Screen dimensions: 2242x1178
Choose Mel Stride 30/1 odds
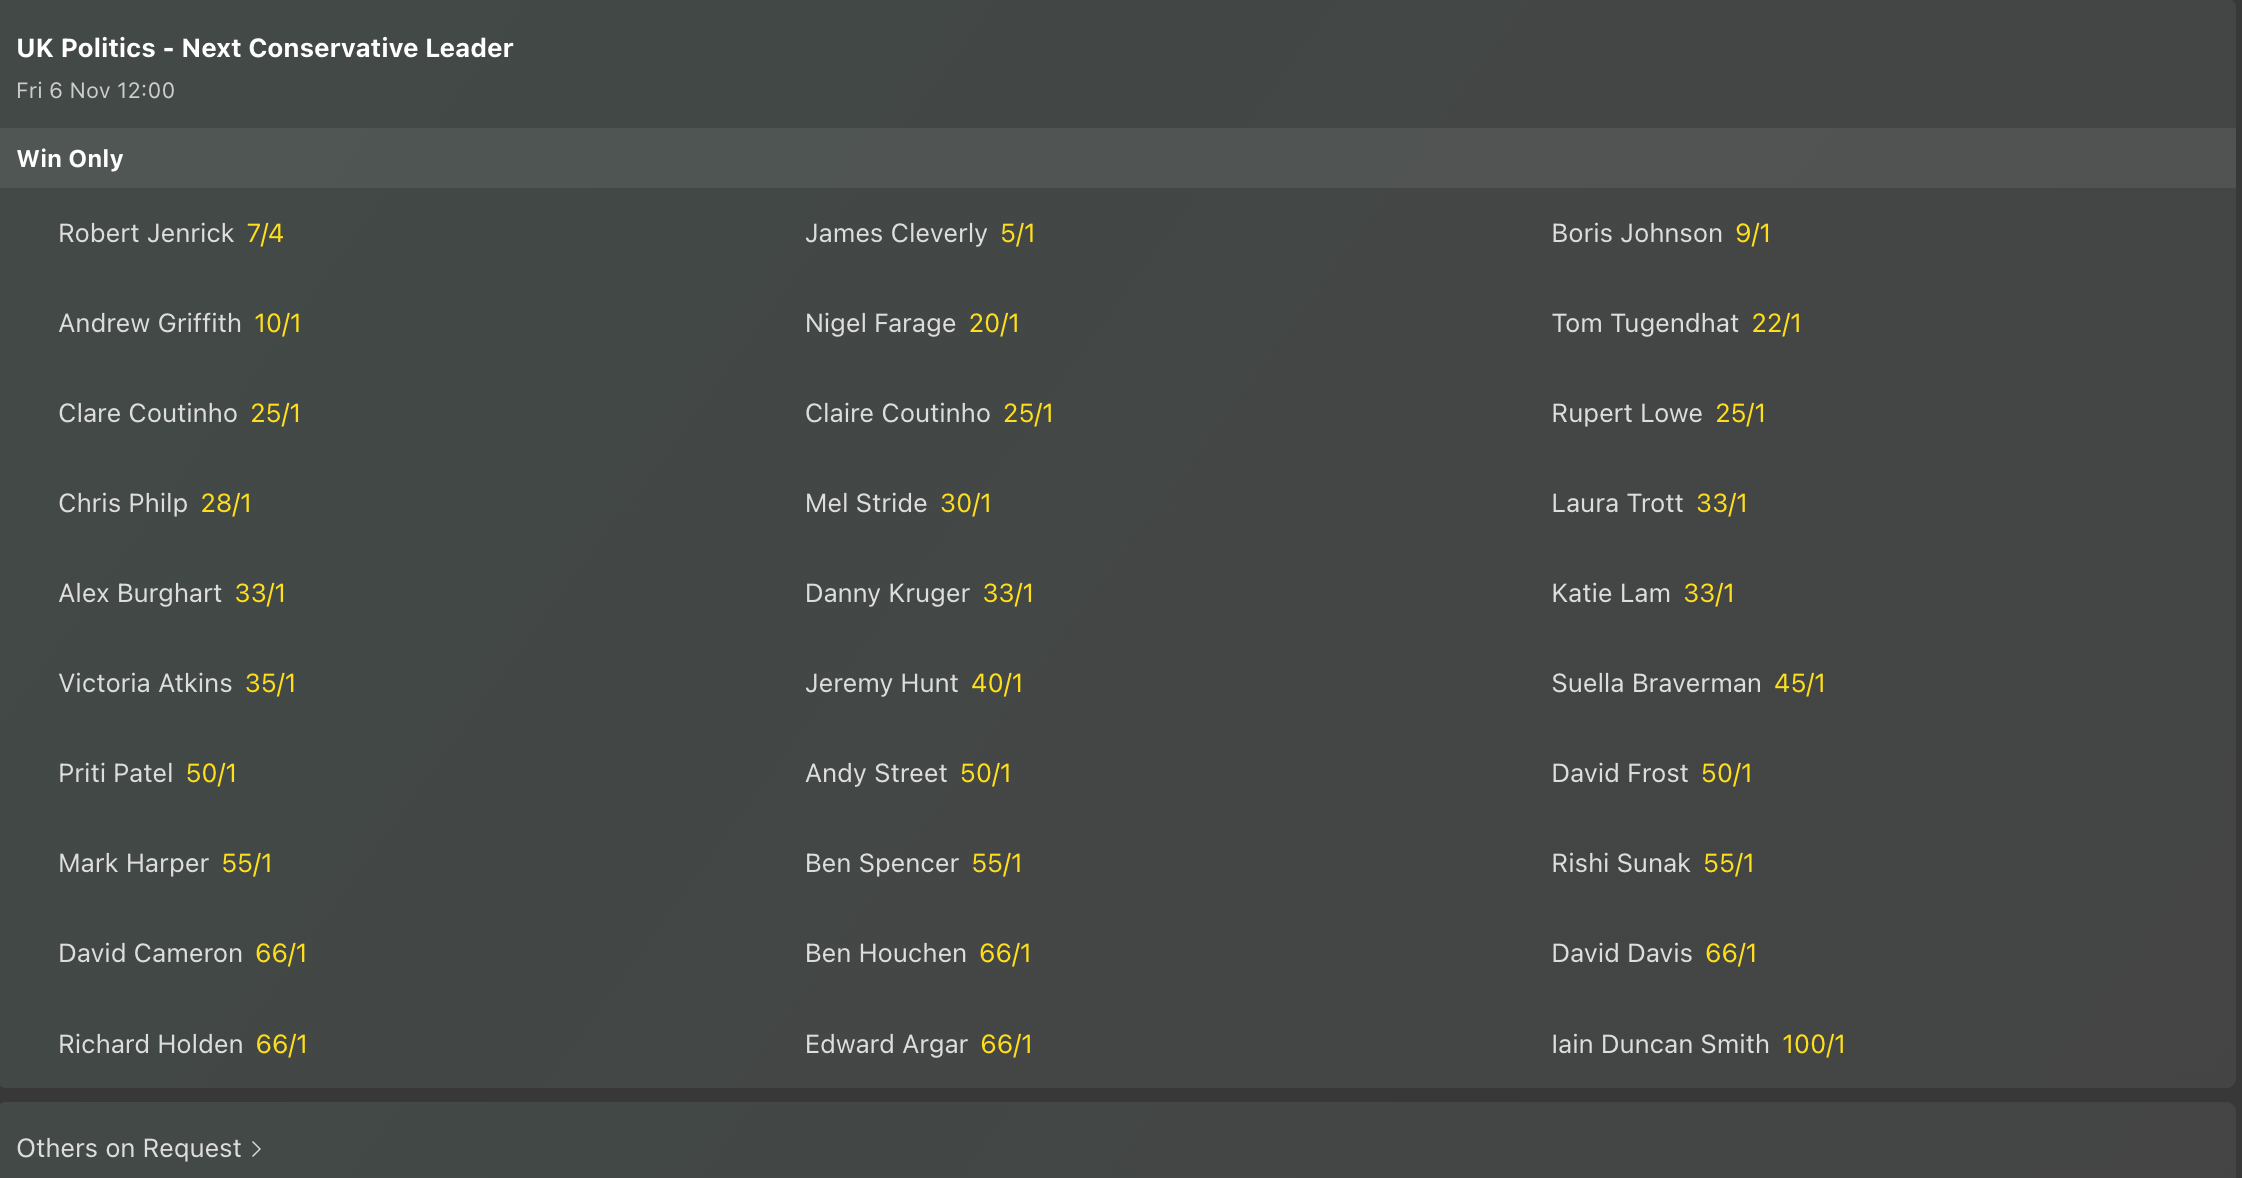(965, 504)
